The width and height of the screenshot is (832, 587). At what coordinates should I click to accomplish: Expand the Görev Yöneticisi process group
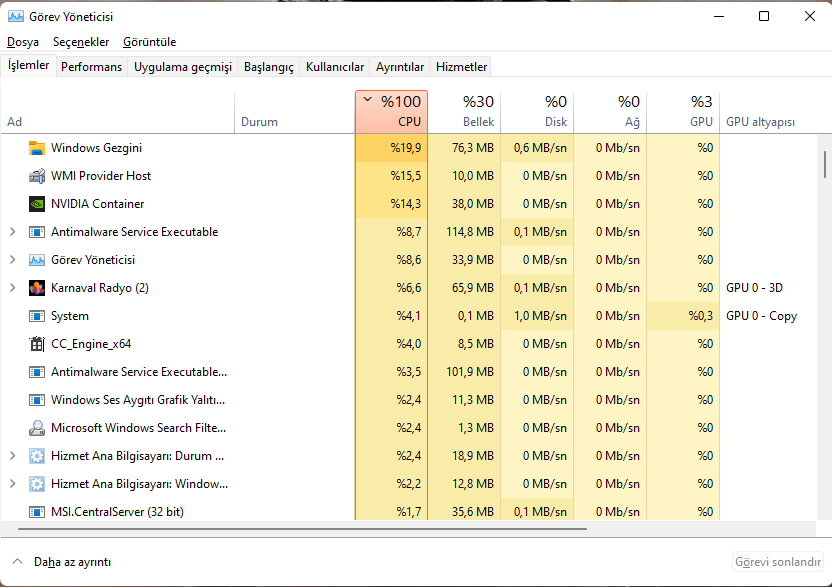13,260
